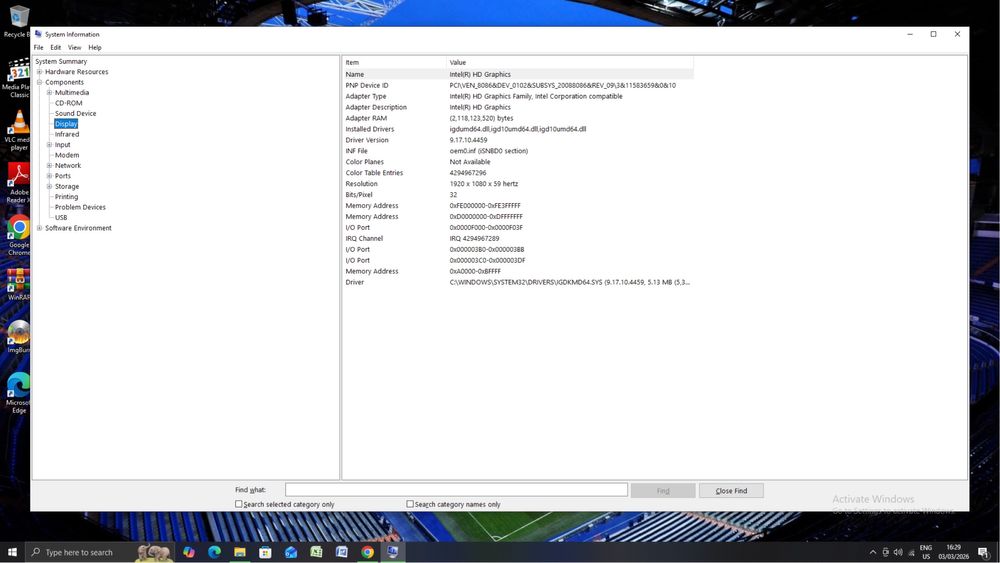Open the File menu

(38, 47)
